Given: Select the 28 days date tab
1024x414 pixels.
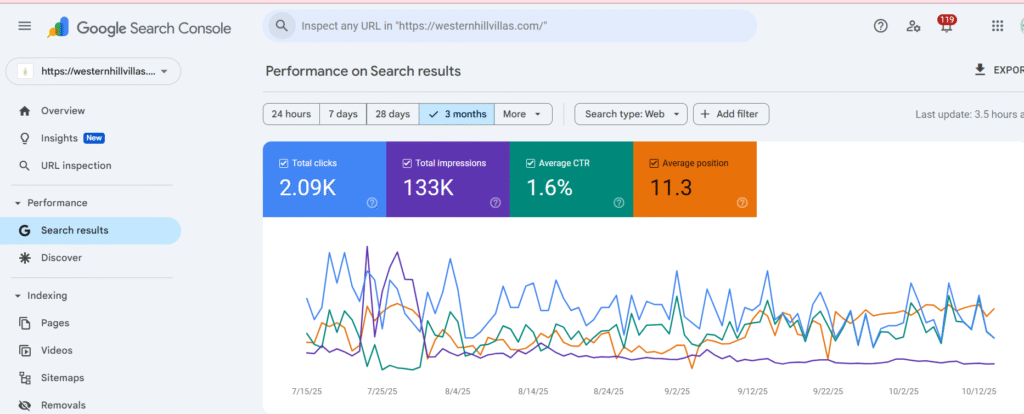Looking at the screenshot, I should 392,114.
